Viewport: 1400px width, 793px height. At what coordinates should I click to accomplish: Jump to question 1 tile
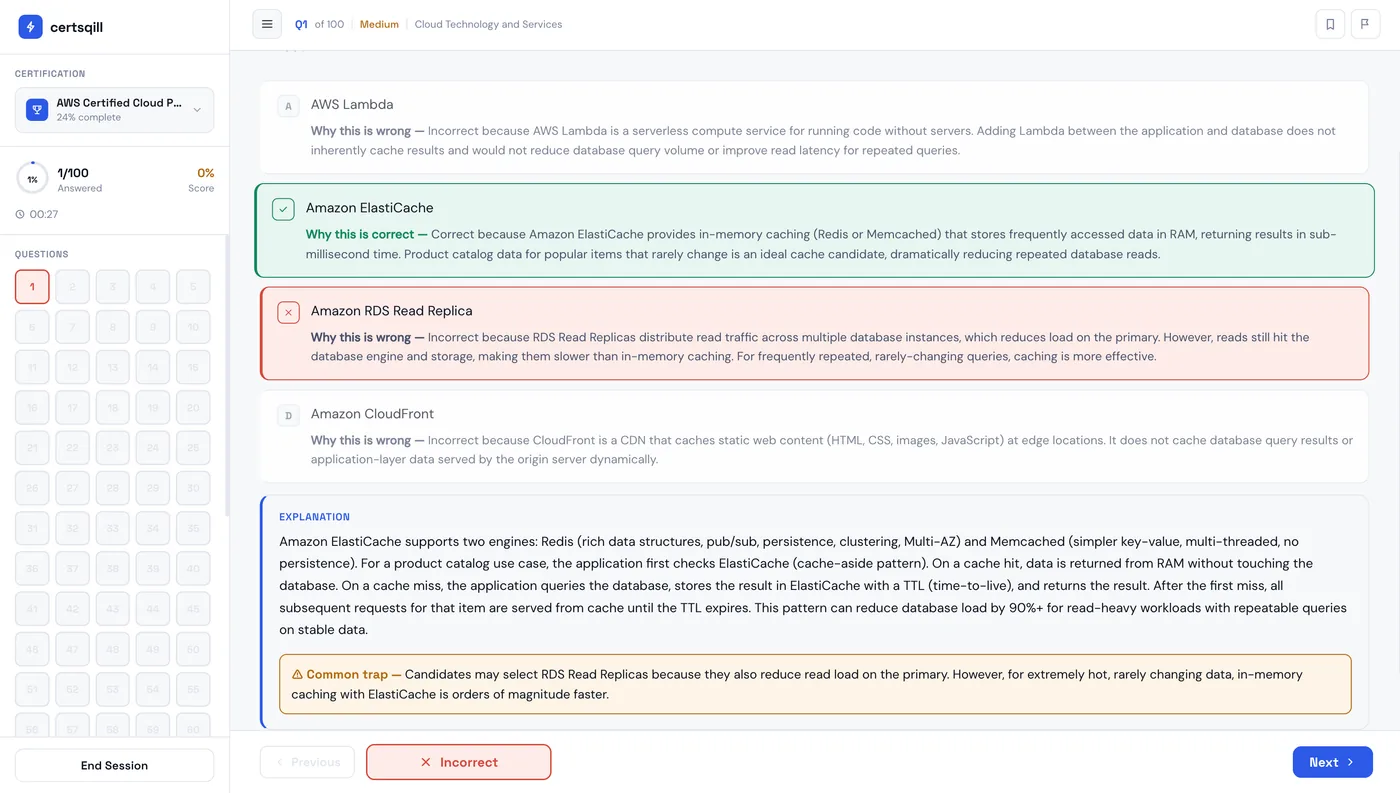click(x=32, y=287)
